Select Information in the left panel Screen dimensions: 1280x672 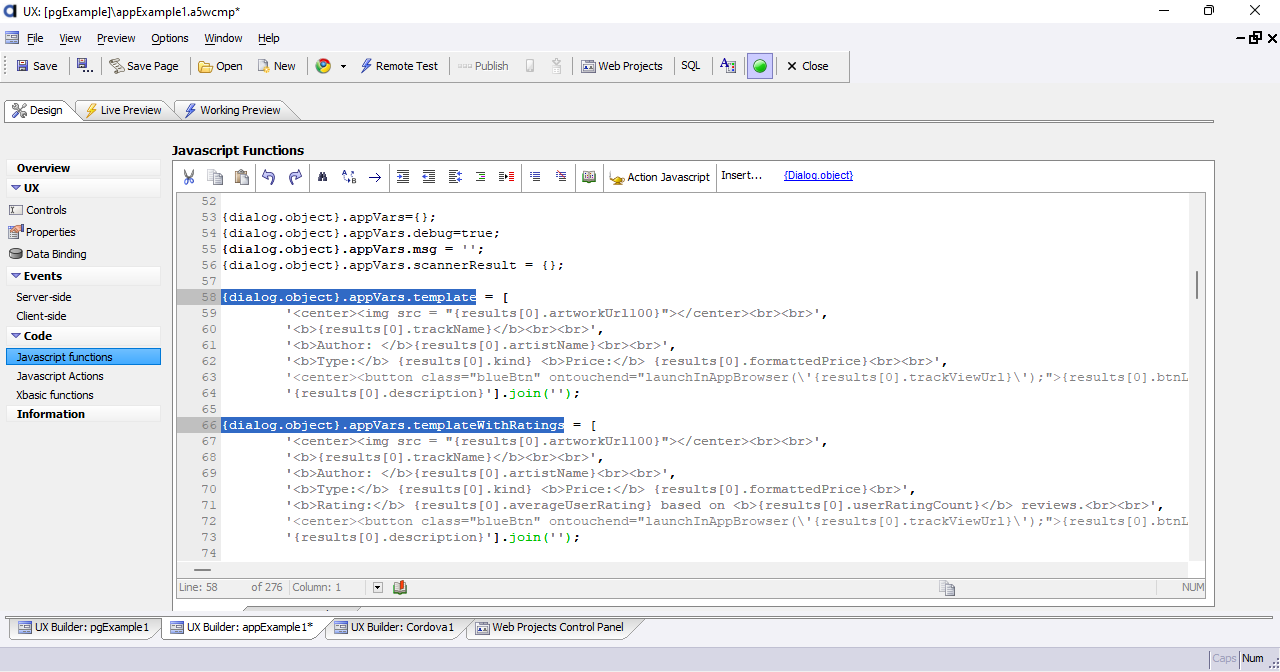[83, 414]
